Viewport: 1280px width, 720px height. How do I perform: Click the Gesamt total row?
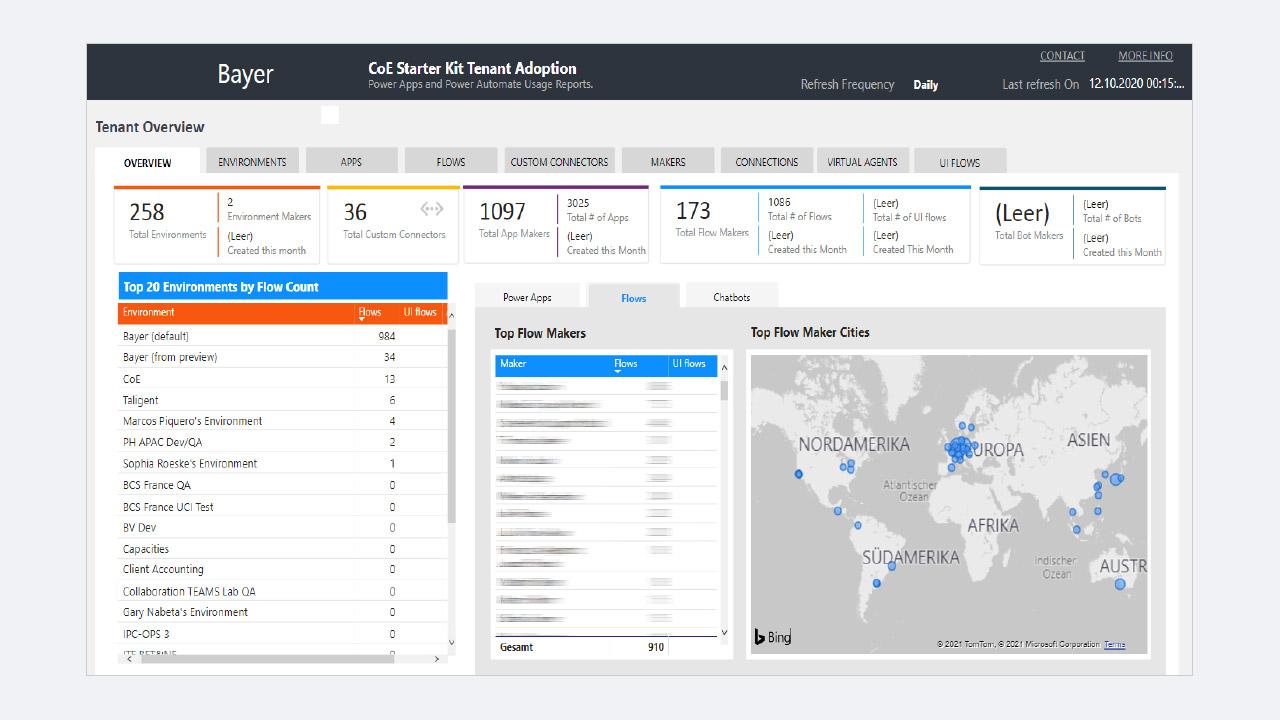605,647
